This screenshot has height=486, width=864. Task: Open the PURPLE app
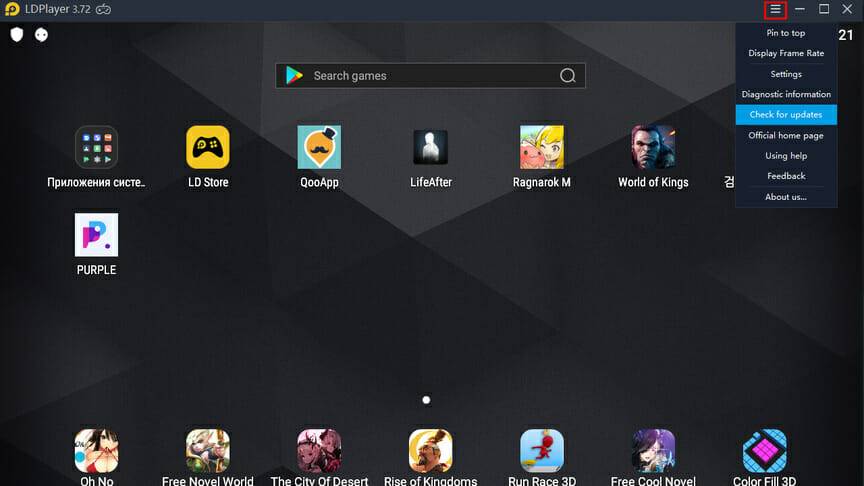96,235
